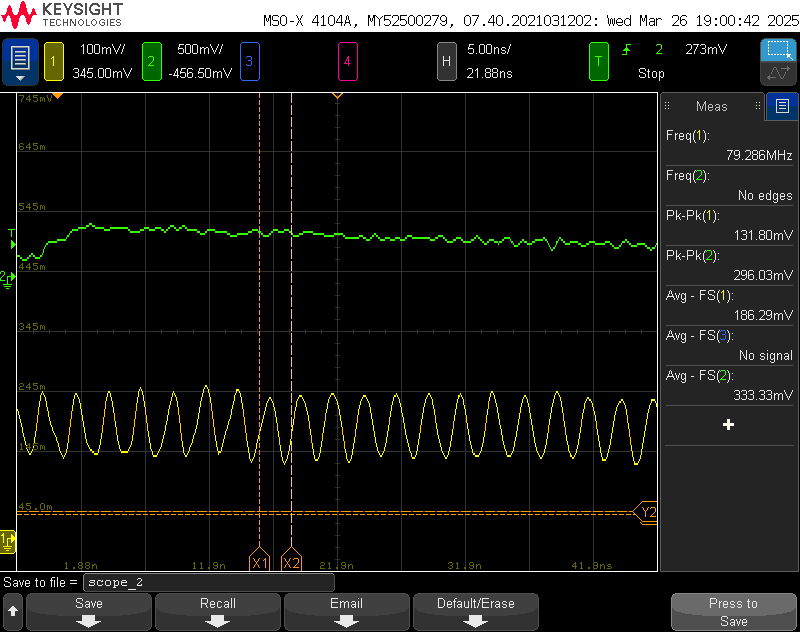Click the Save to file name field
The image size is (800, 632).
coord(209,582)
